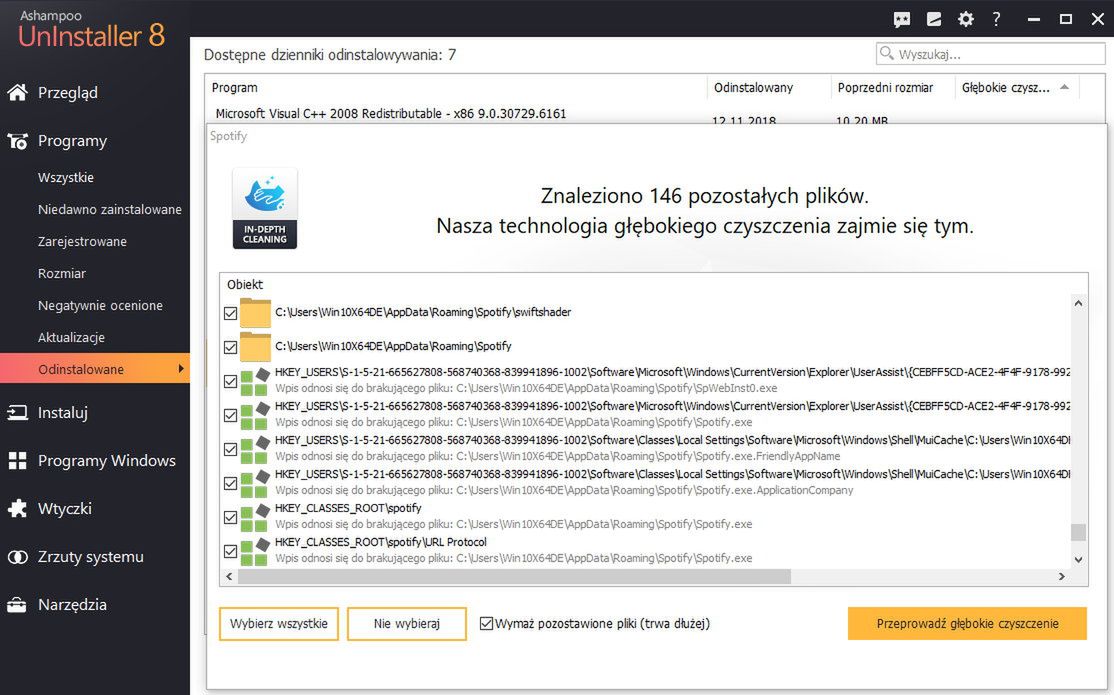Click the feedback chat icon in title bar
Screen dimensions: 1114x695
(902, 18)
